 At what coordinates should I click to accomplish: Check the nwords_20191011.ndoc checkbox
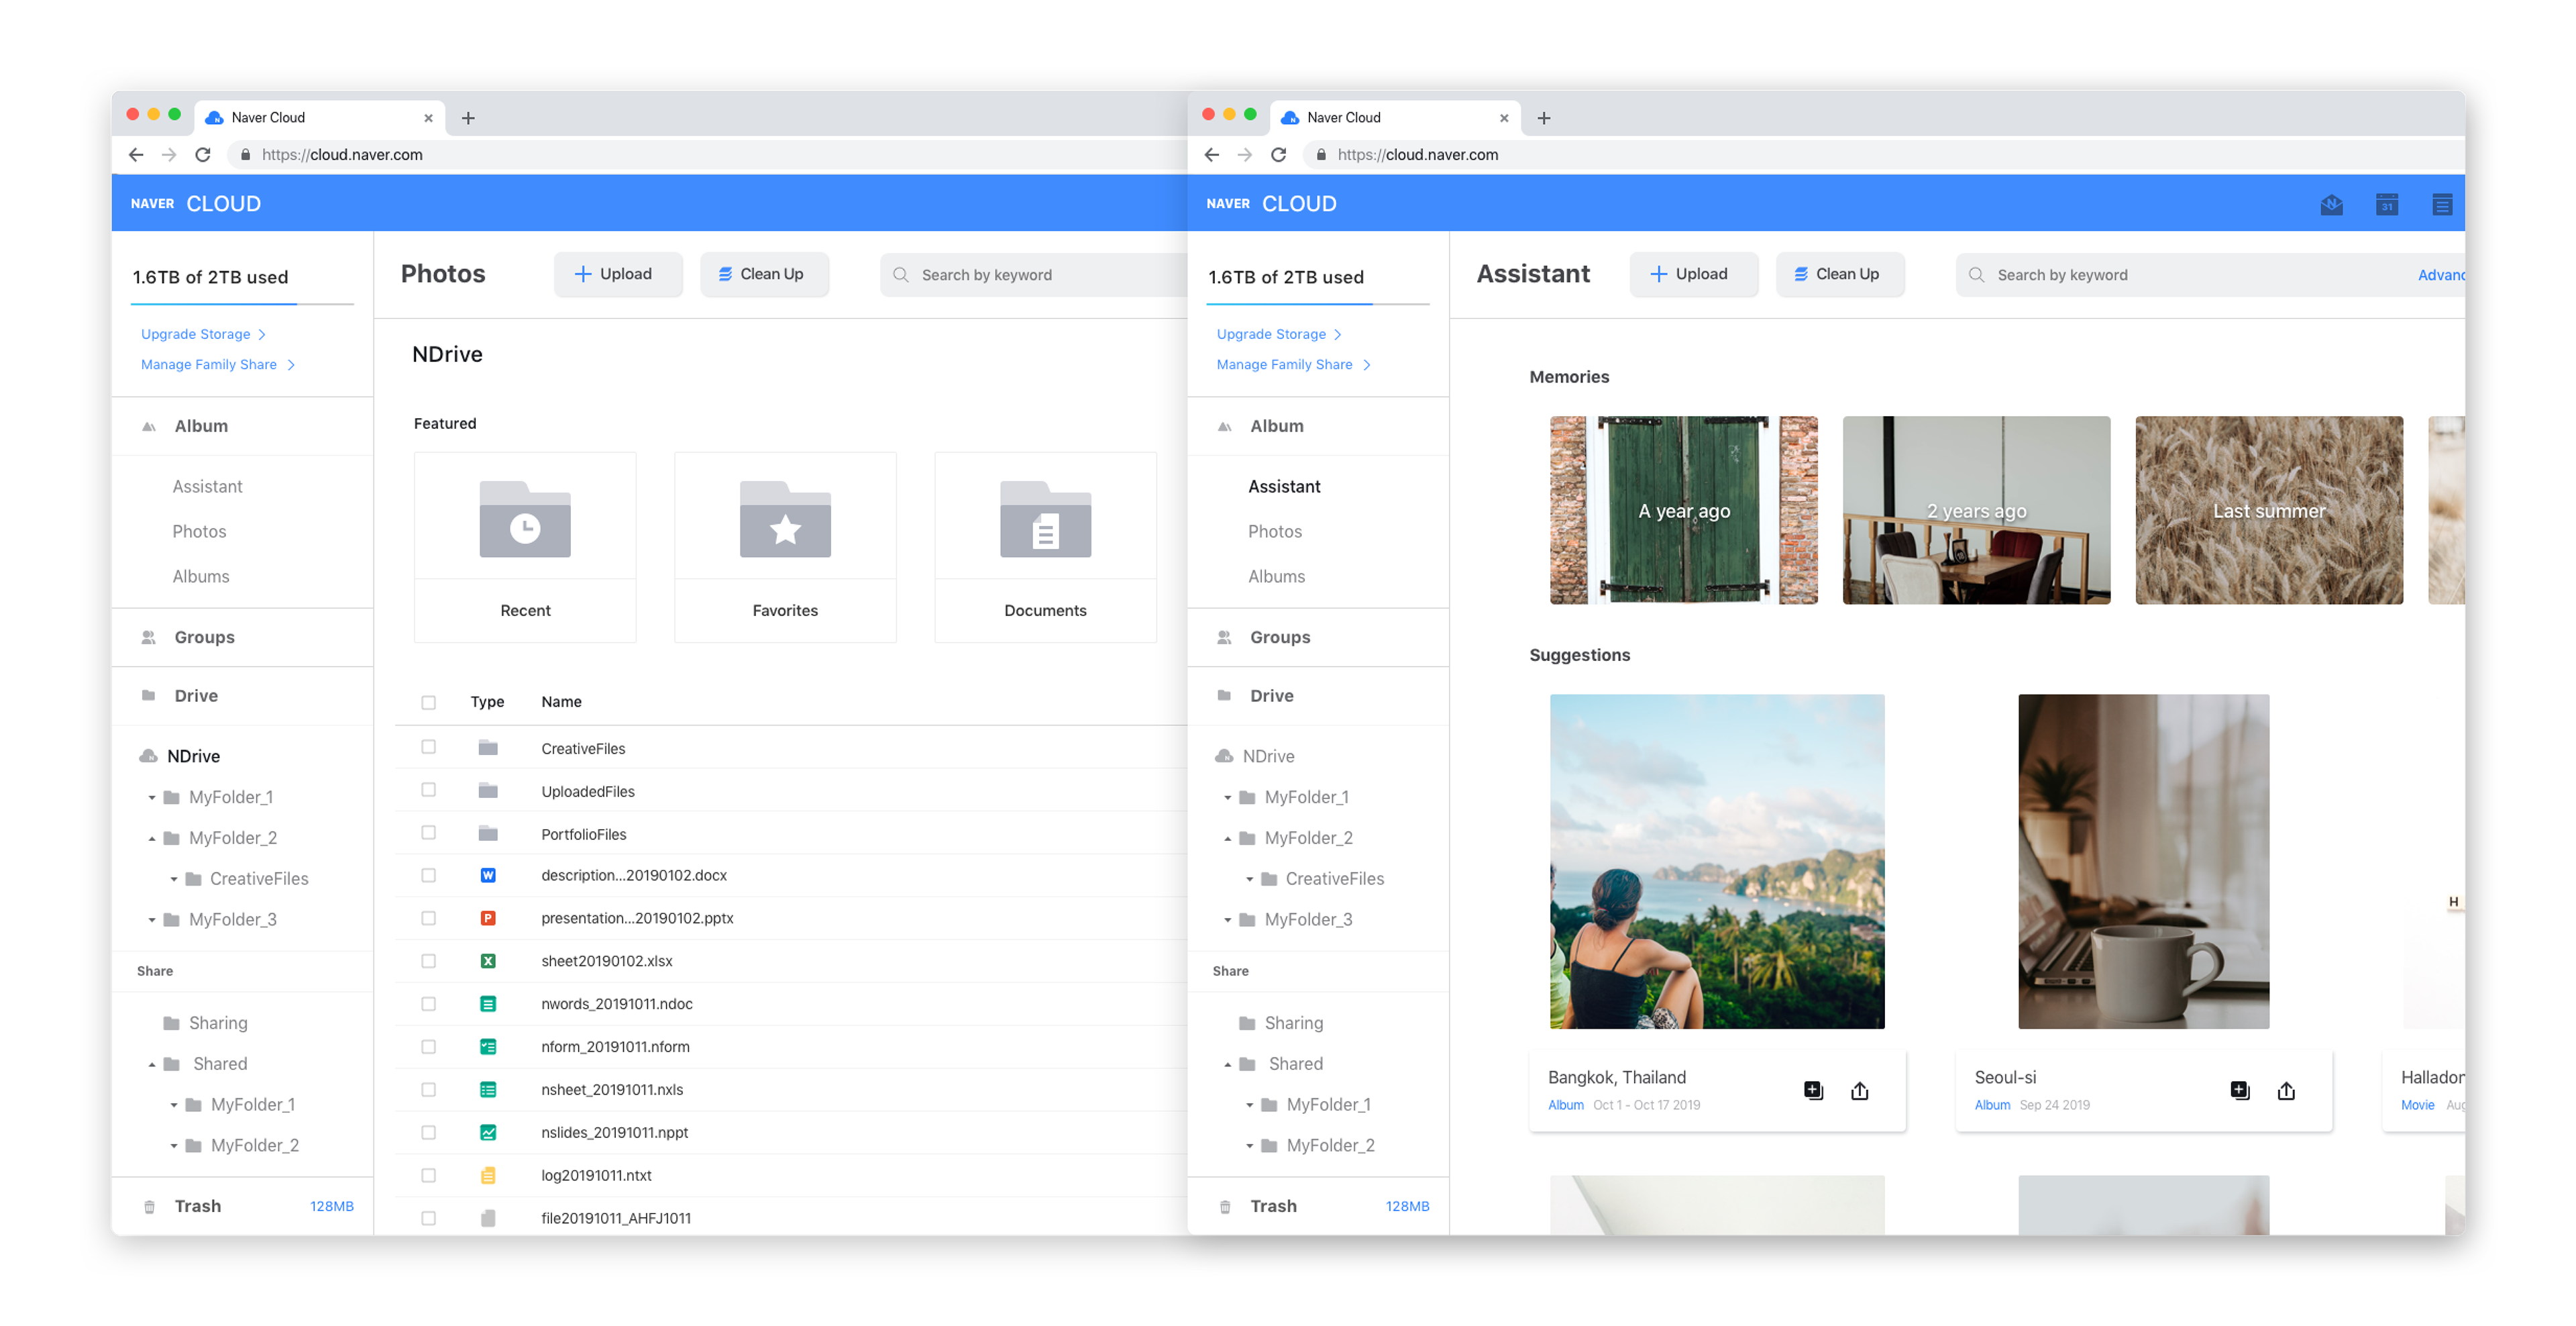point(428,1004)
